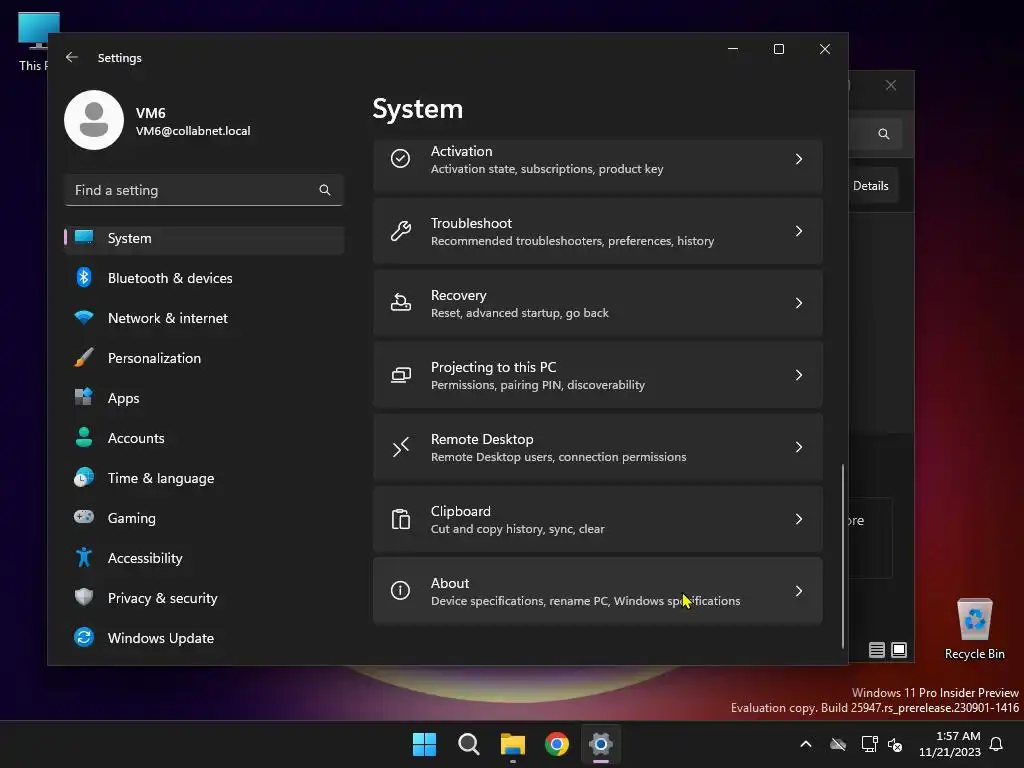Click the OneDrive cloud tray icon
The image size is (1024, 768).
[838, 744]
